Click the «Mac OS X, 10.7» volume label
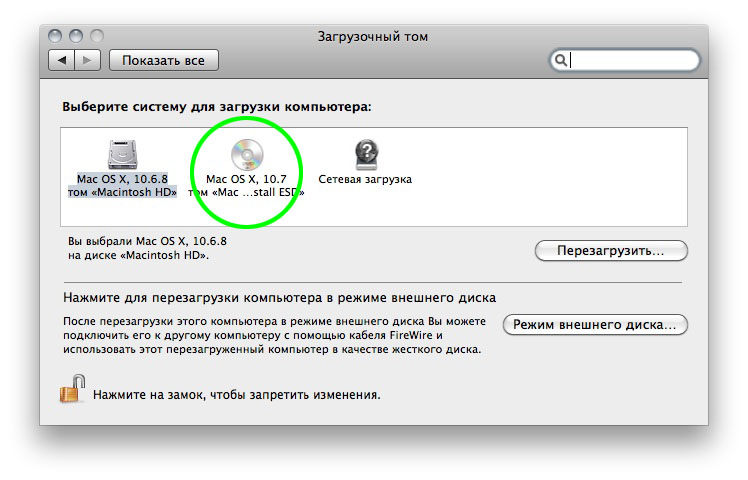This screenshot has height=480, width=748. coord(246,179)
